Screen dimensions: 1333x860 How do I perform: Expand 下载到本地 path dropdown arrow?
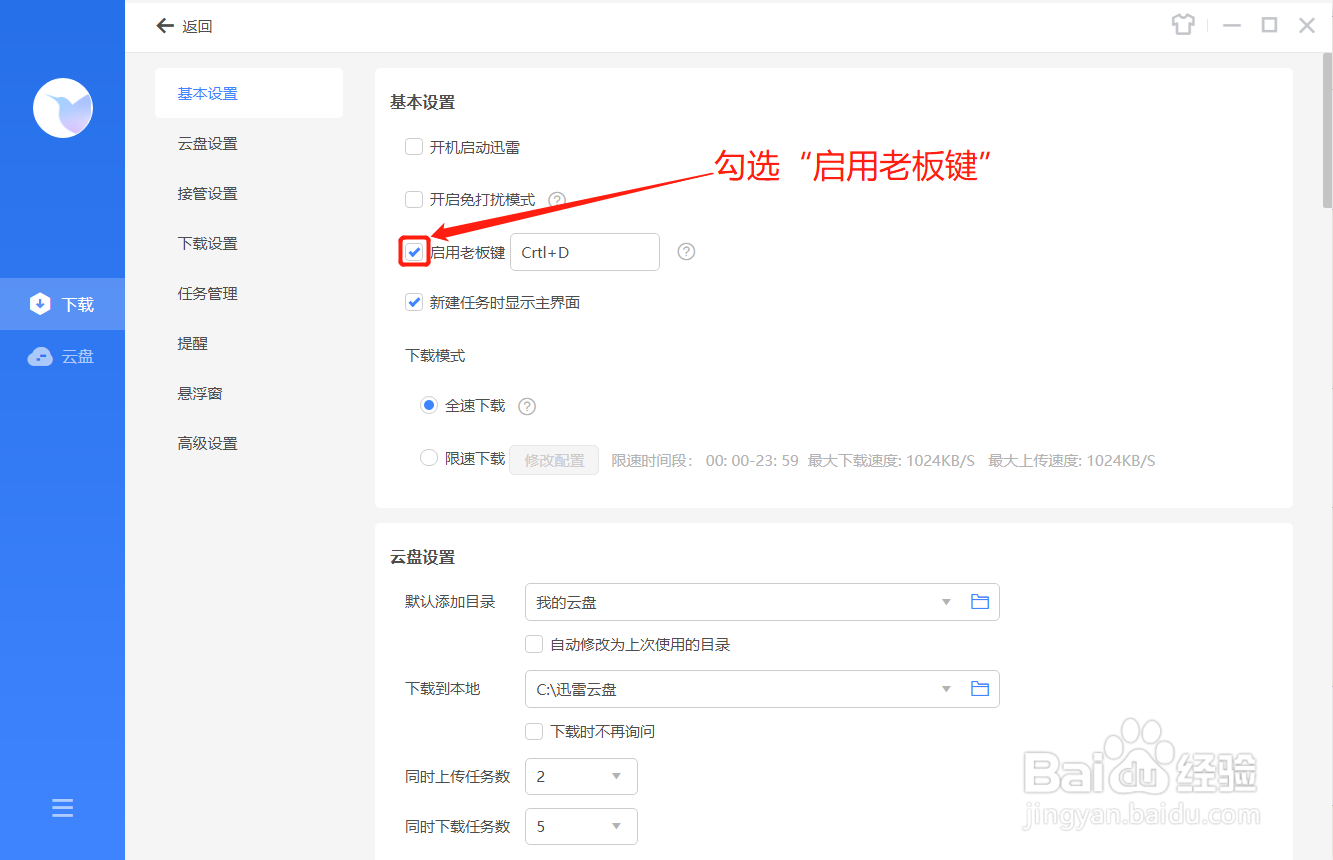point(946,689)
